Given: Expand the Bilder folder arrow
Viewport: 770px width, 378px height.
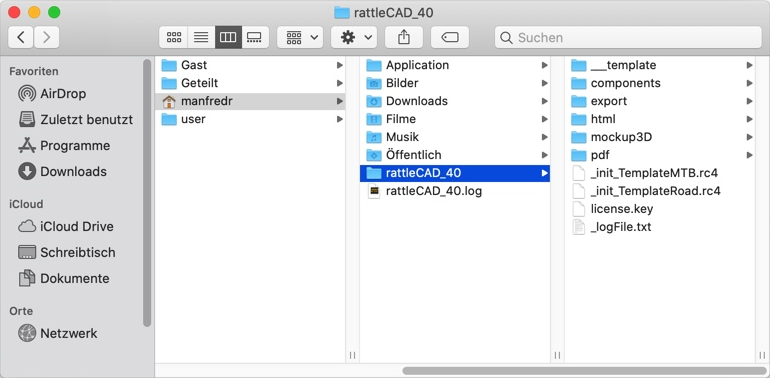Looking at the screenshot, I should pos(545,83).
